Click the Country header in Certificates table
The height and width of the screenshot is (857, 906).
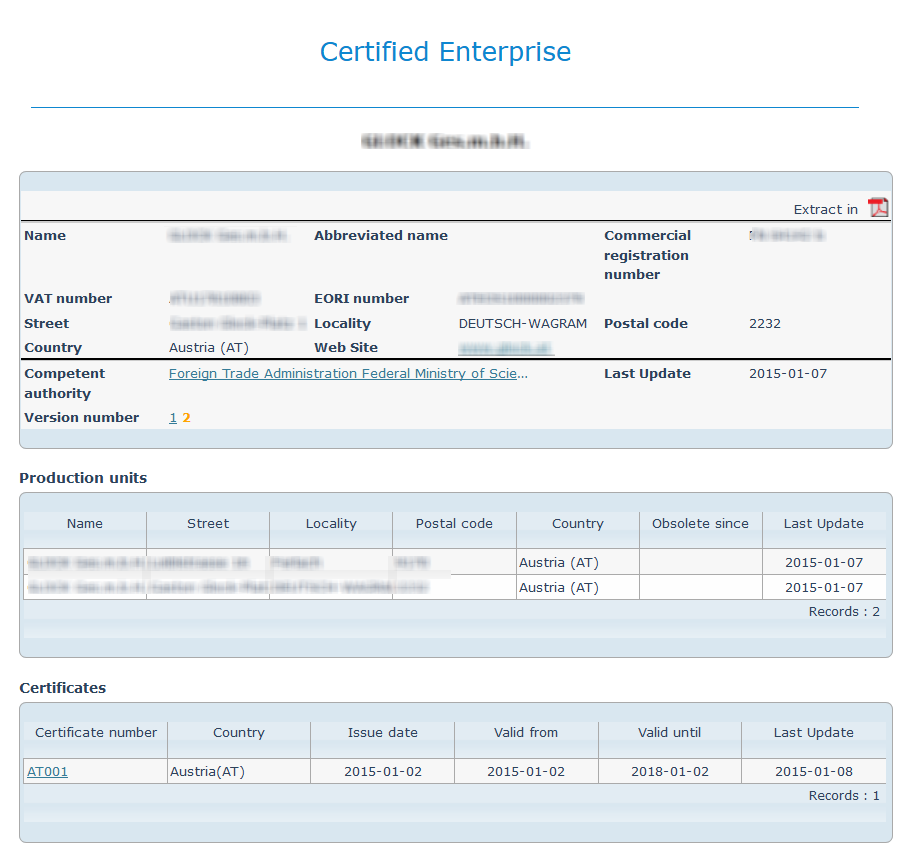click(x=238, y=732)
